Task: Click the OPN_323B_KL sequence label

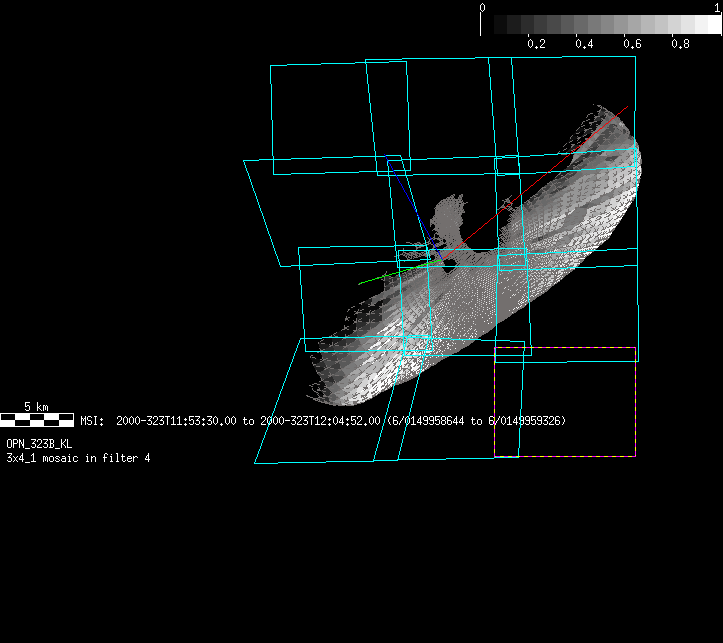Action: click(39, 443)
